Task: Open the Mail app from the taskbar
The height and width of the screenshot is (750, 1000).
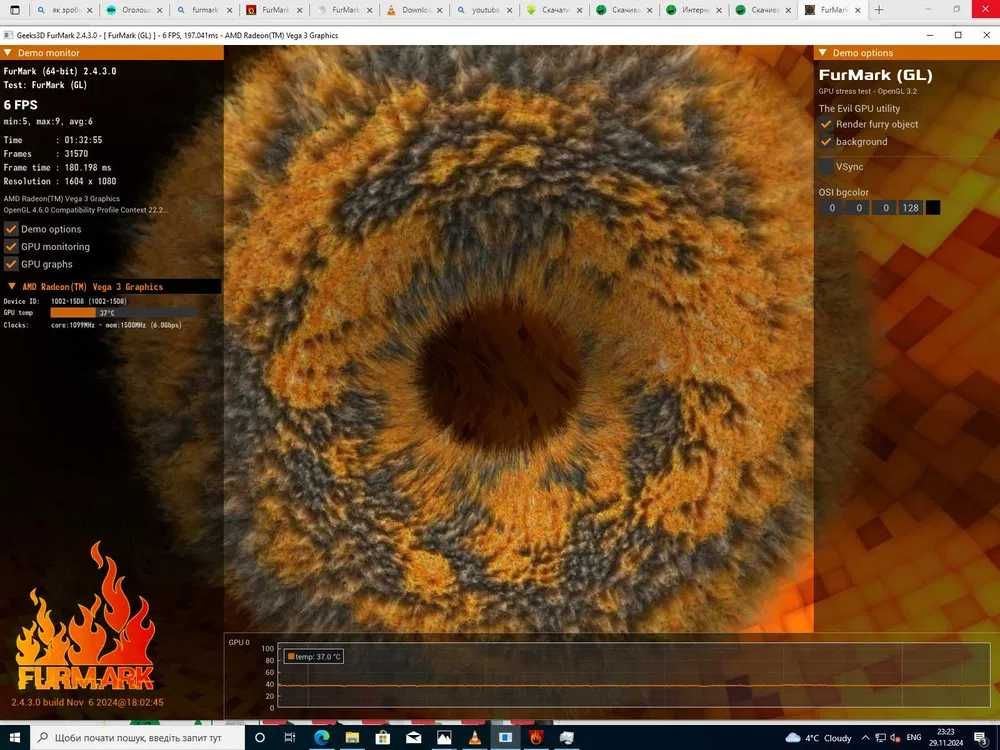Action: point(413,738)
